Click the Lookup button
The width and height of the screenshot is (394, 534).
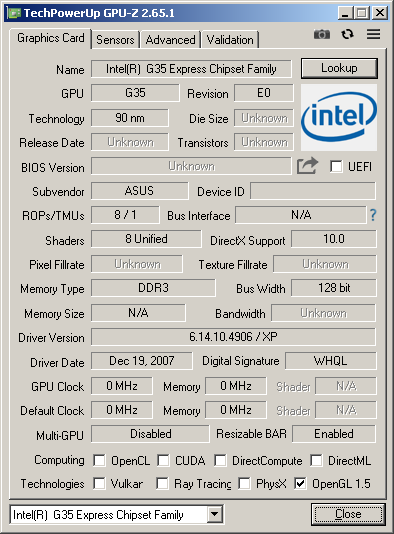[339, 68]
